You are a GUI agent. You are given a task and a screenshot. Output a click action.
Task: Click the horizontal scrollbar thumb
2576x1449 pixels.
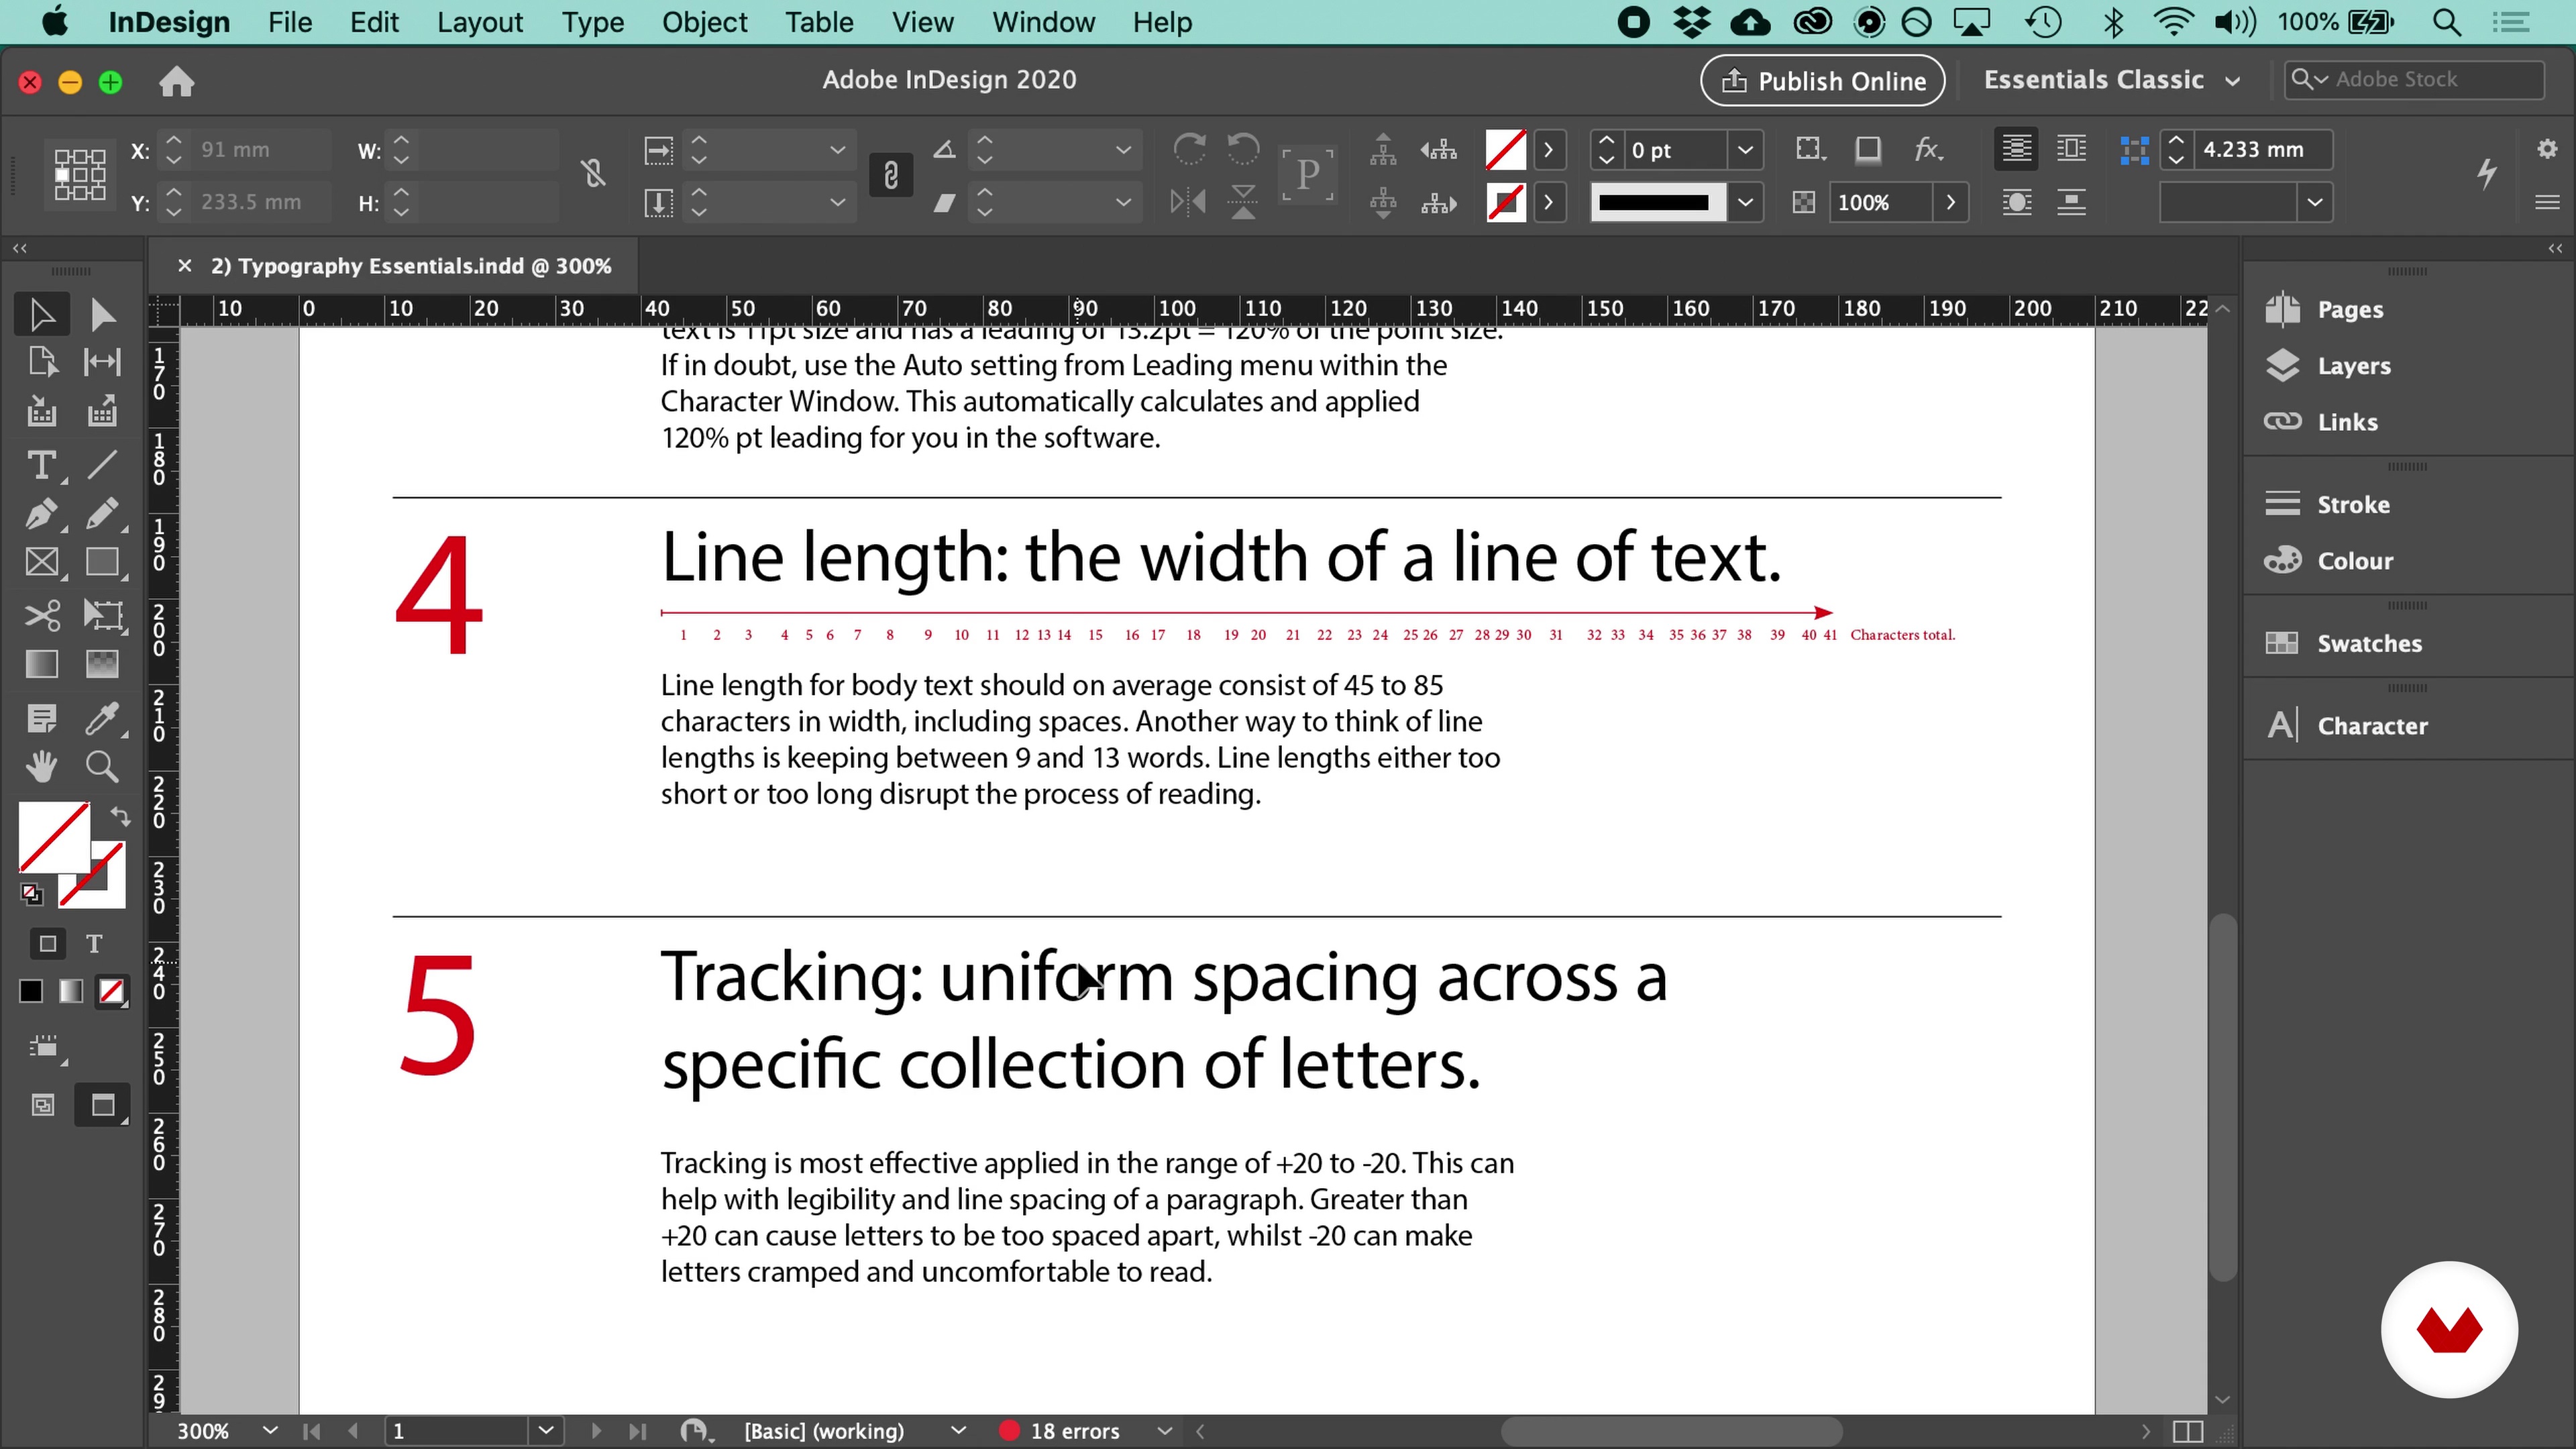click(1671, 1431)
